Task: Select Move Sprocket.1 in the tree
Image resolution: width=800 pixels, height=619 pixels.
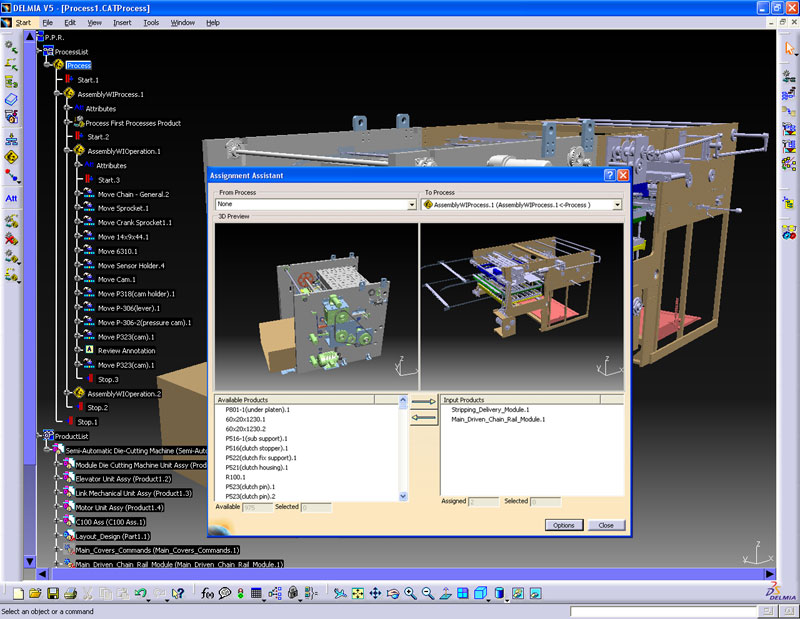Action: 123,208
